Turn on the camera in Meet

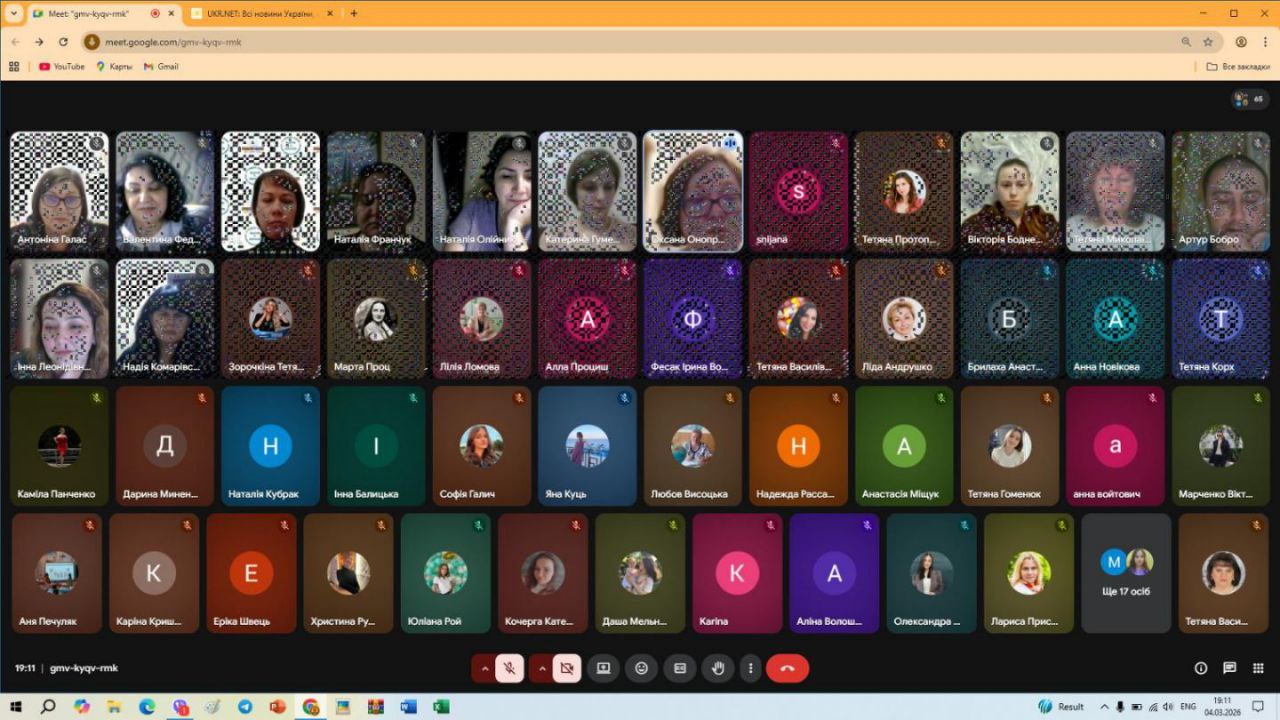coord(567,669)
